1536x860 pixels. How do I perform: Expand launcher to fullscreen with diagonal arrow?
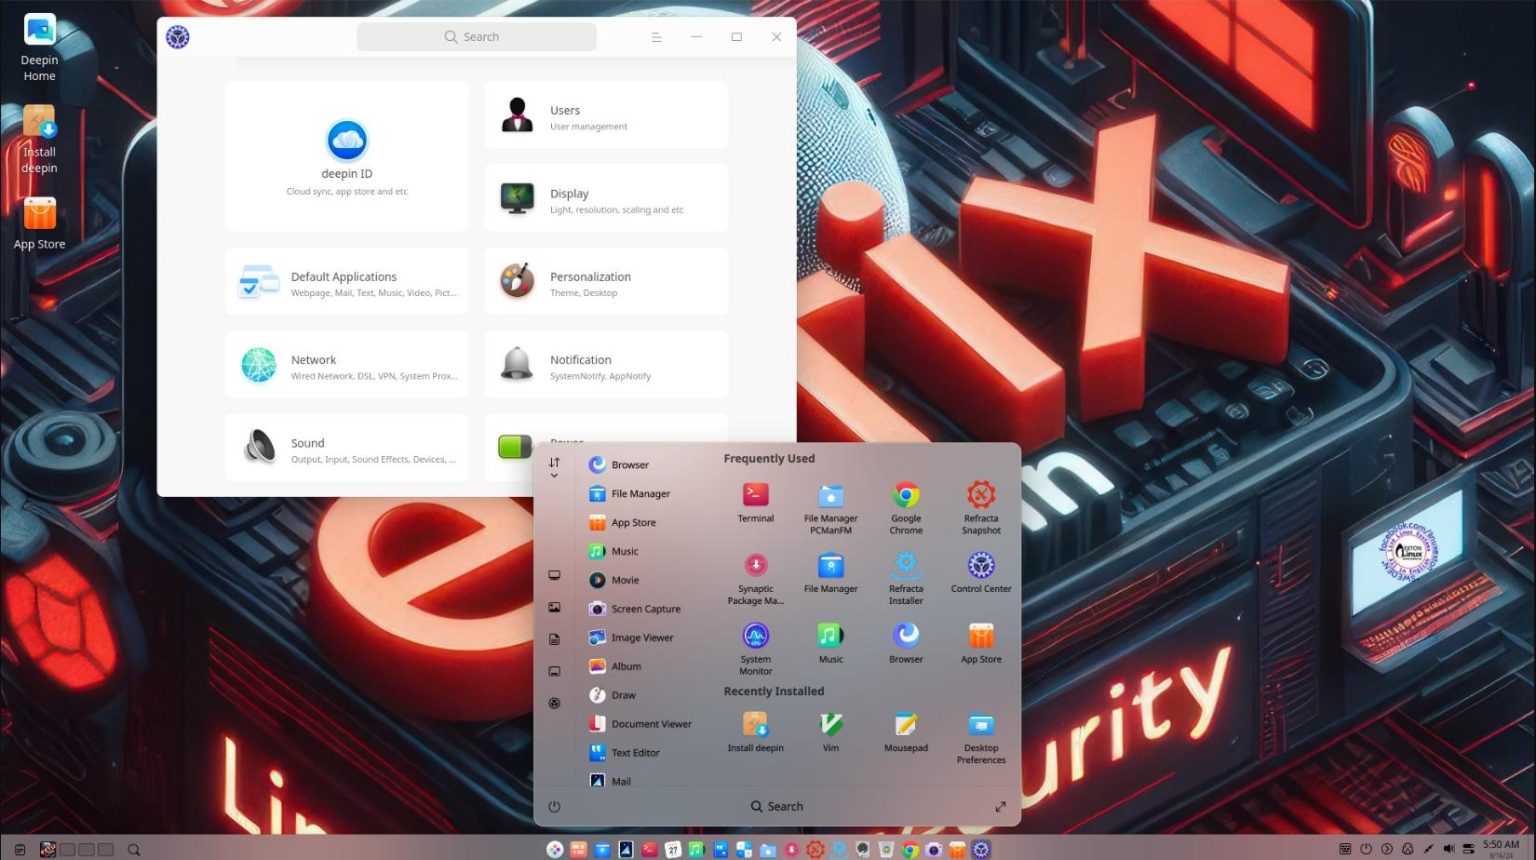(x=1000, y=806)
